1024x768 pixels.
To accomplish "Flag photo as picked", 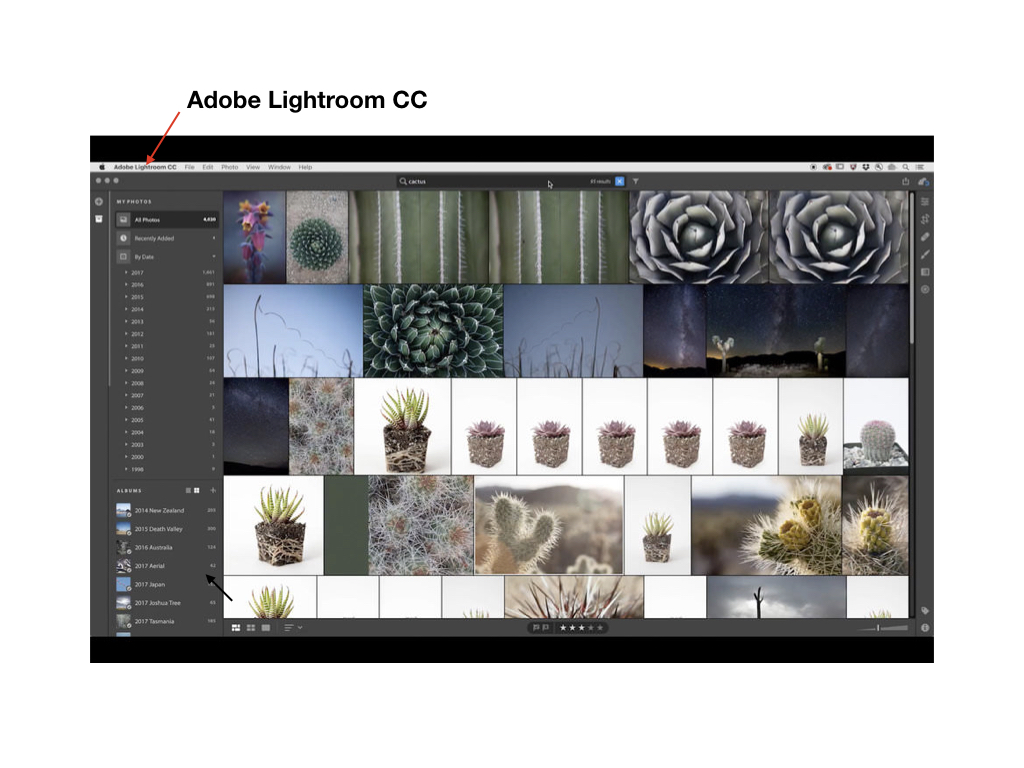I will click(x=536, y=628).
